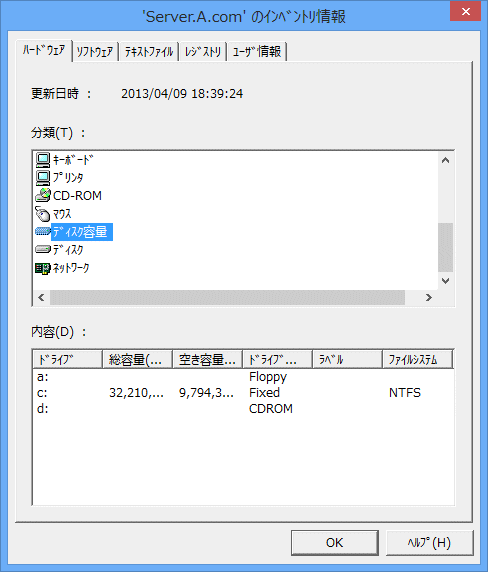Click the ディスク容量 blue icon
488x572 pixels.
point(43,232)
